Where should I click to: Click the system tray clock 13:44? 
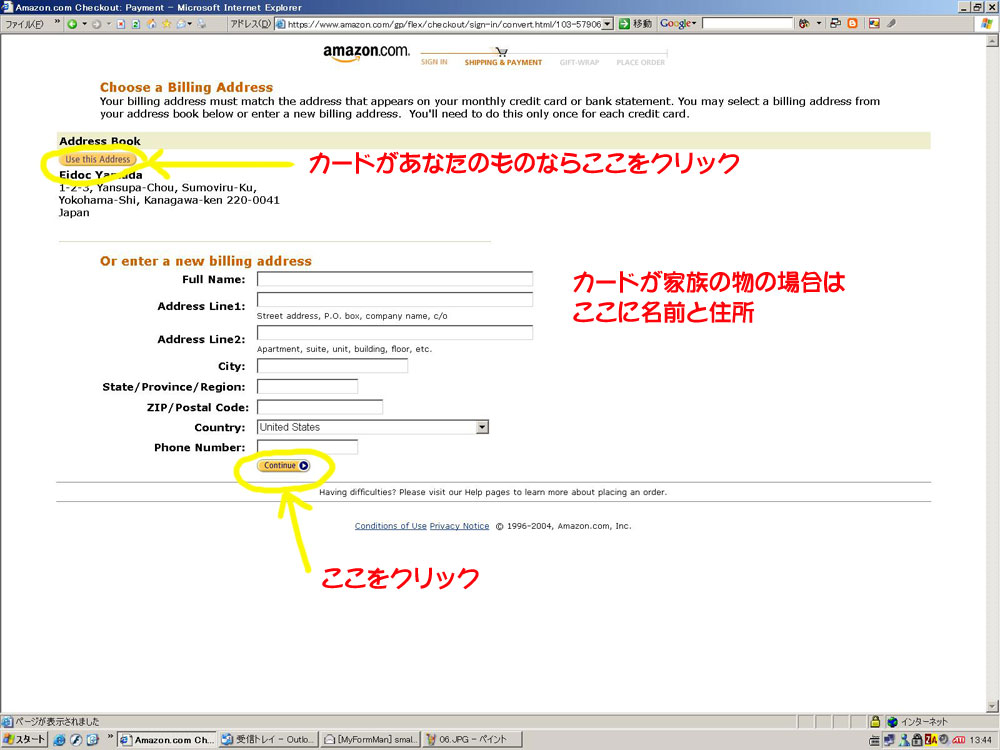coord(981,740)
